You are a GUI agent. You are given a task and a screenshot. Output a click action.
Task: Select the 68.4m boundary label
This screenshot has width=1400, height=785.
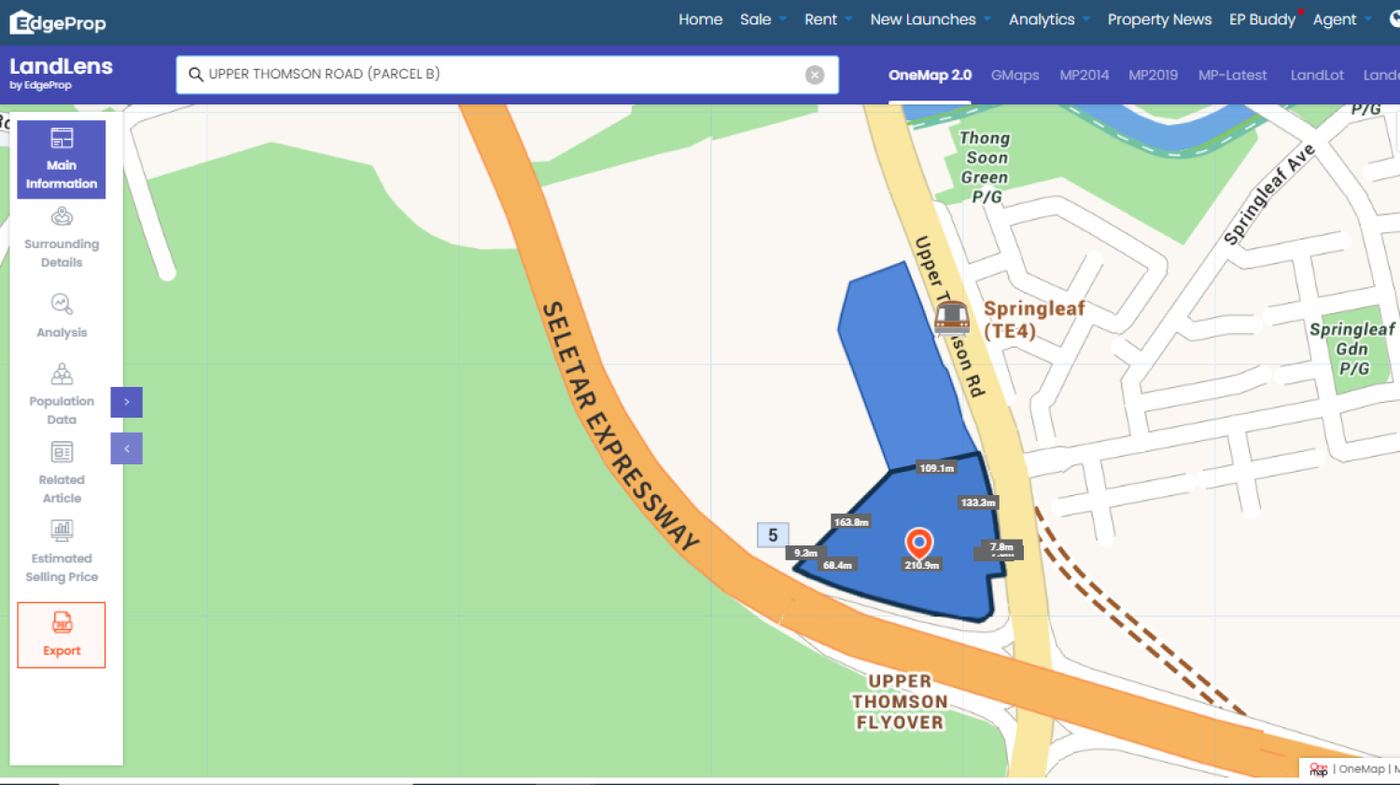(x=837, y=565)
